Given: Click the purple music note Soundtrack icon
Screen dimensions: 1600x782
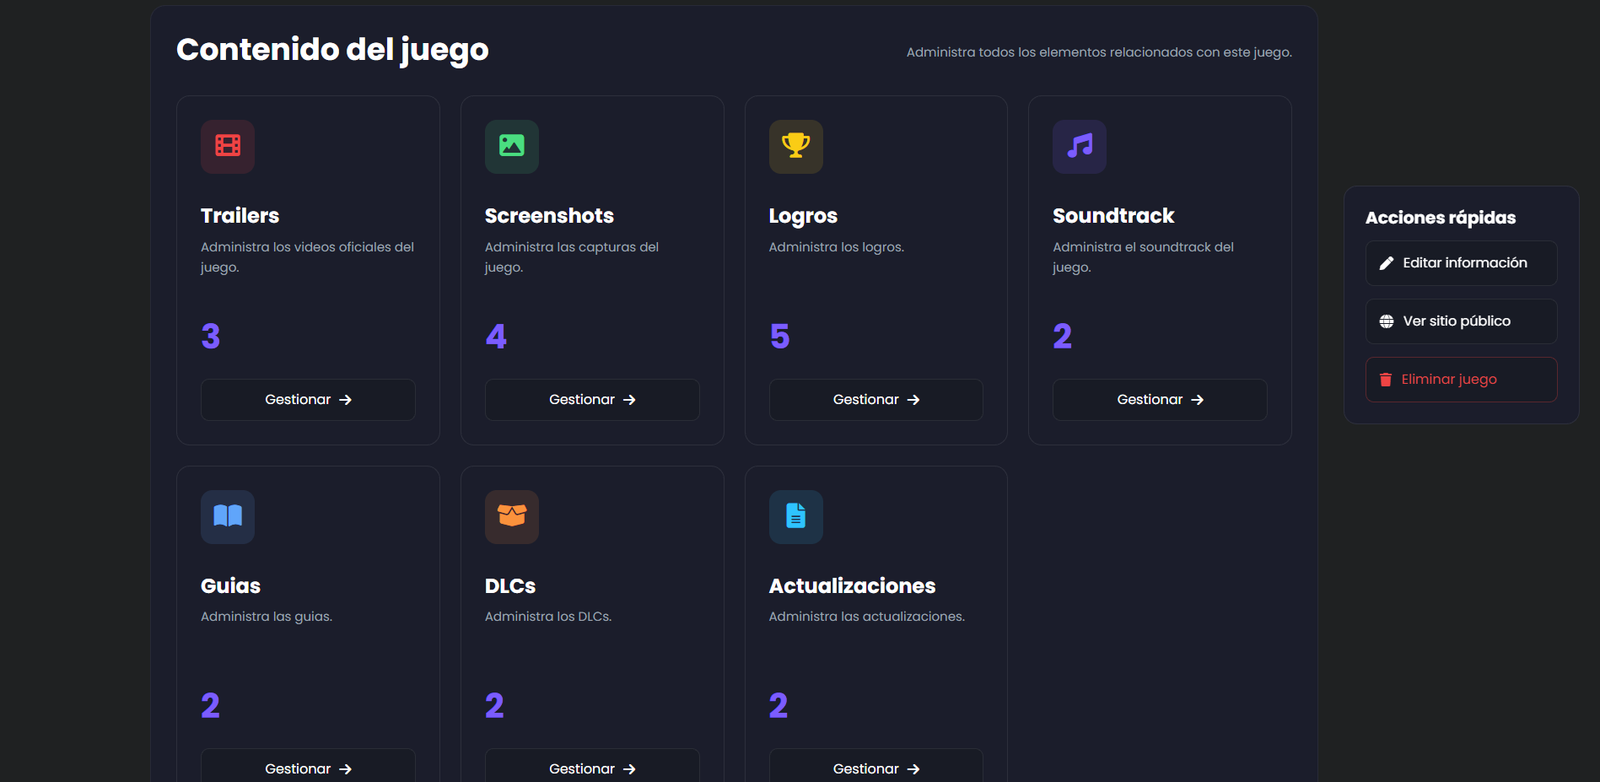Looking at the screenshot, I should pyautogui.click(x=1080, y=146).
